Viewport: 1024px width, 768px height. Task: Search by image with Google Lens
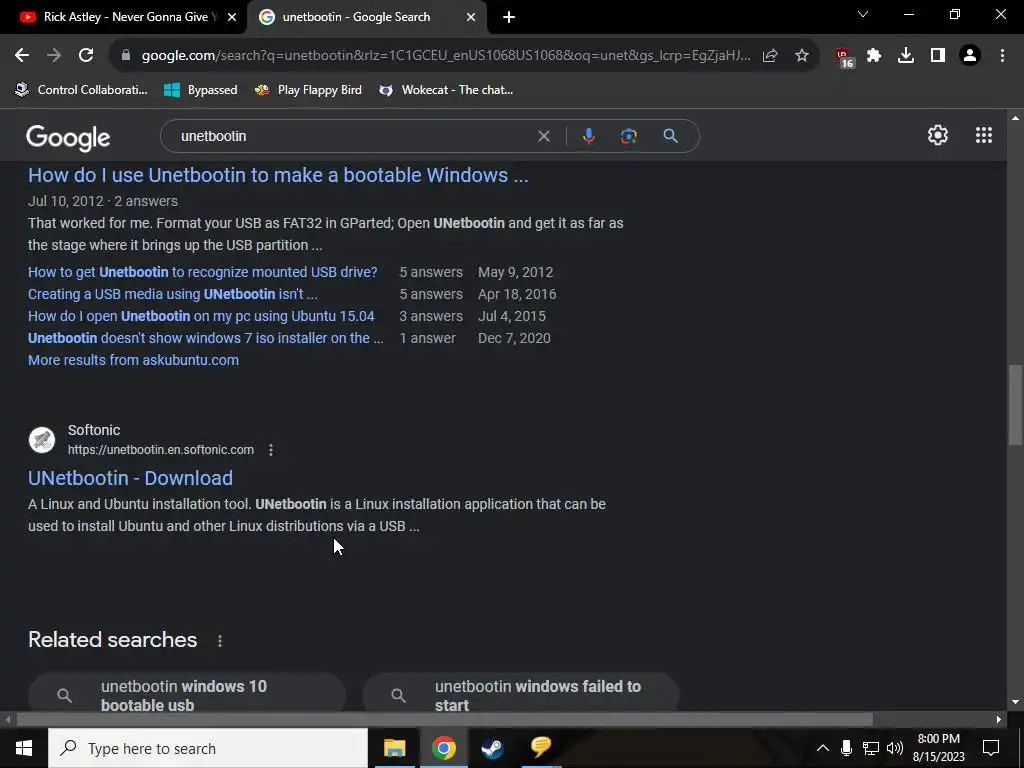[628, 136]
